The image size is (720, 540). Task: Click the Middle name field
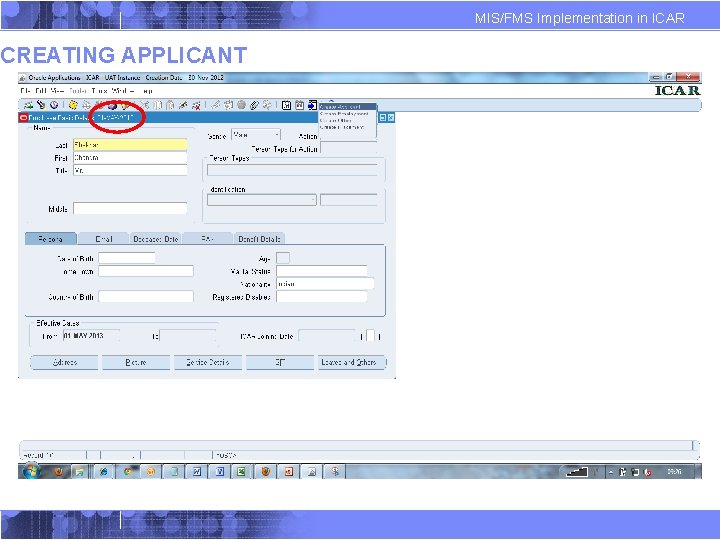[x=130, y=208]
